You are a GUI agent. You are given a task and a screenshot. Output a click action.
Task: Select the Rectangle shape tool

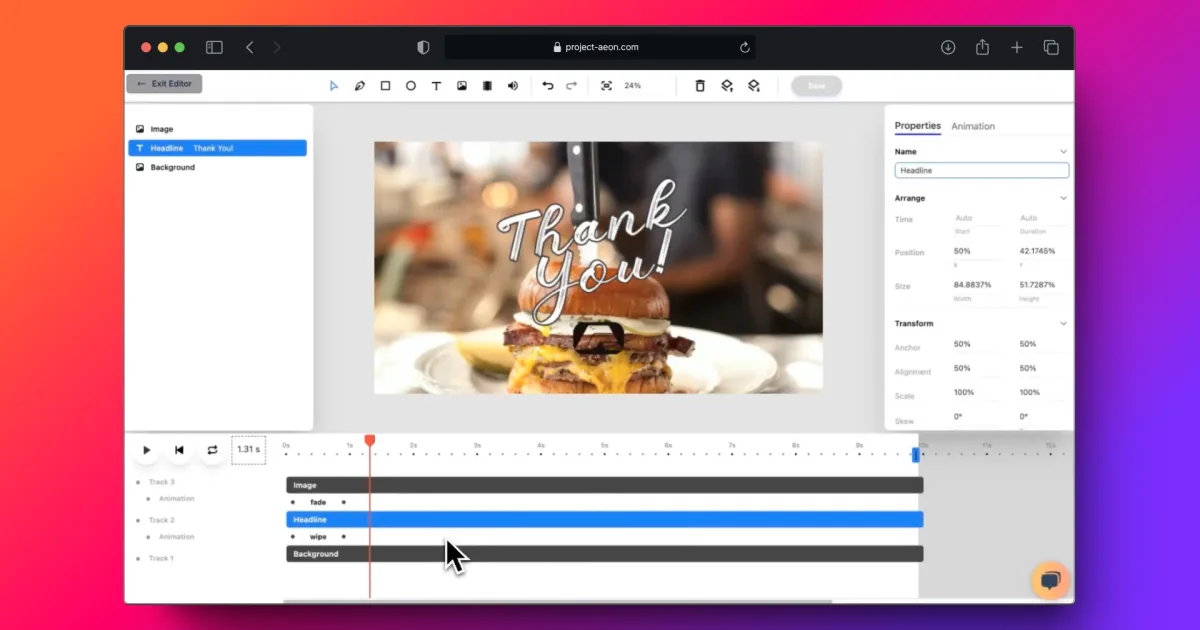pos(385,86)
